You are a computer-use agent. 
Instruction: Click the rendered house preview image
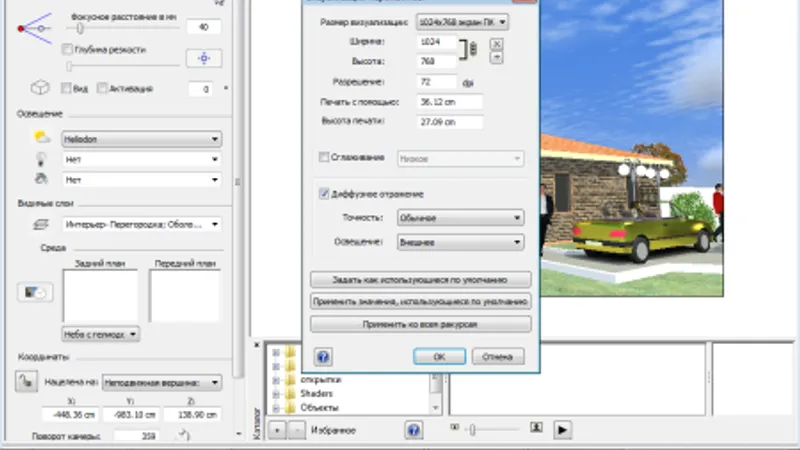click(x=632, y=148)
